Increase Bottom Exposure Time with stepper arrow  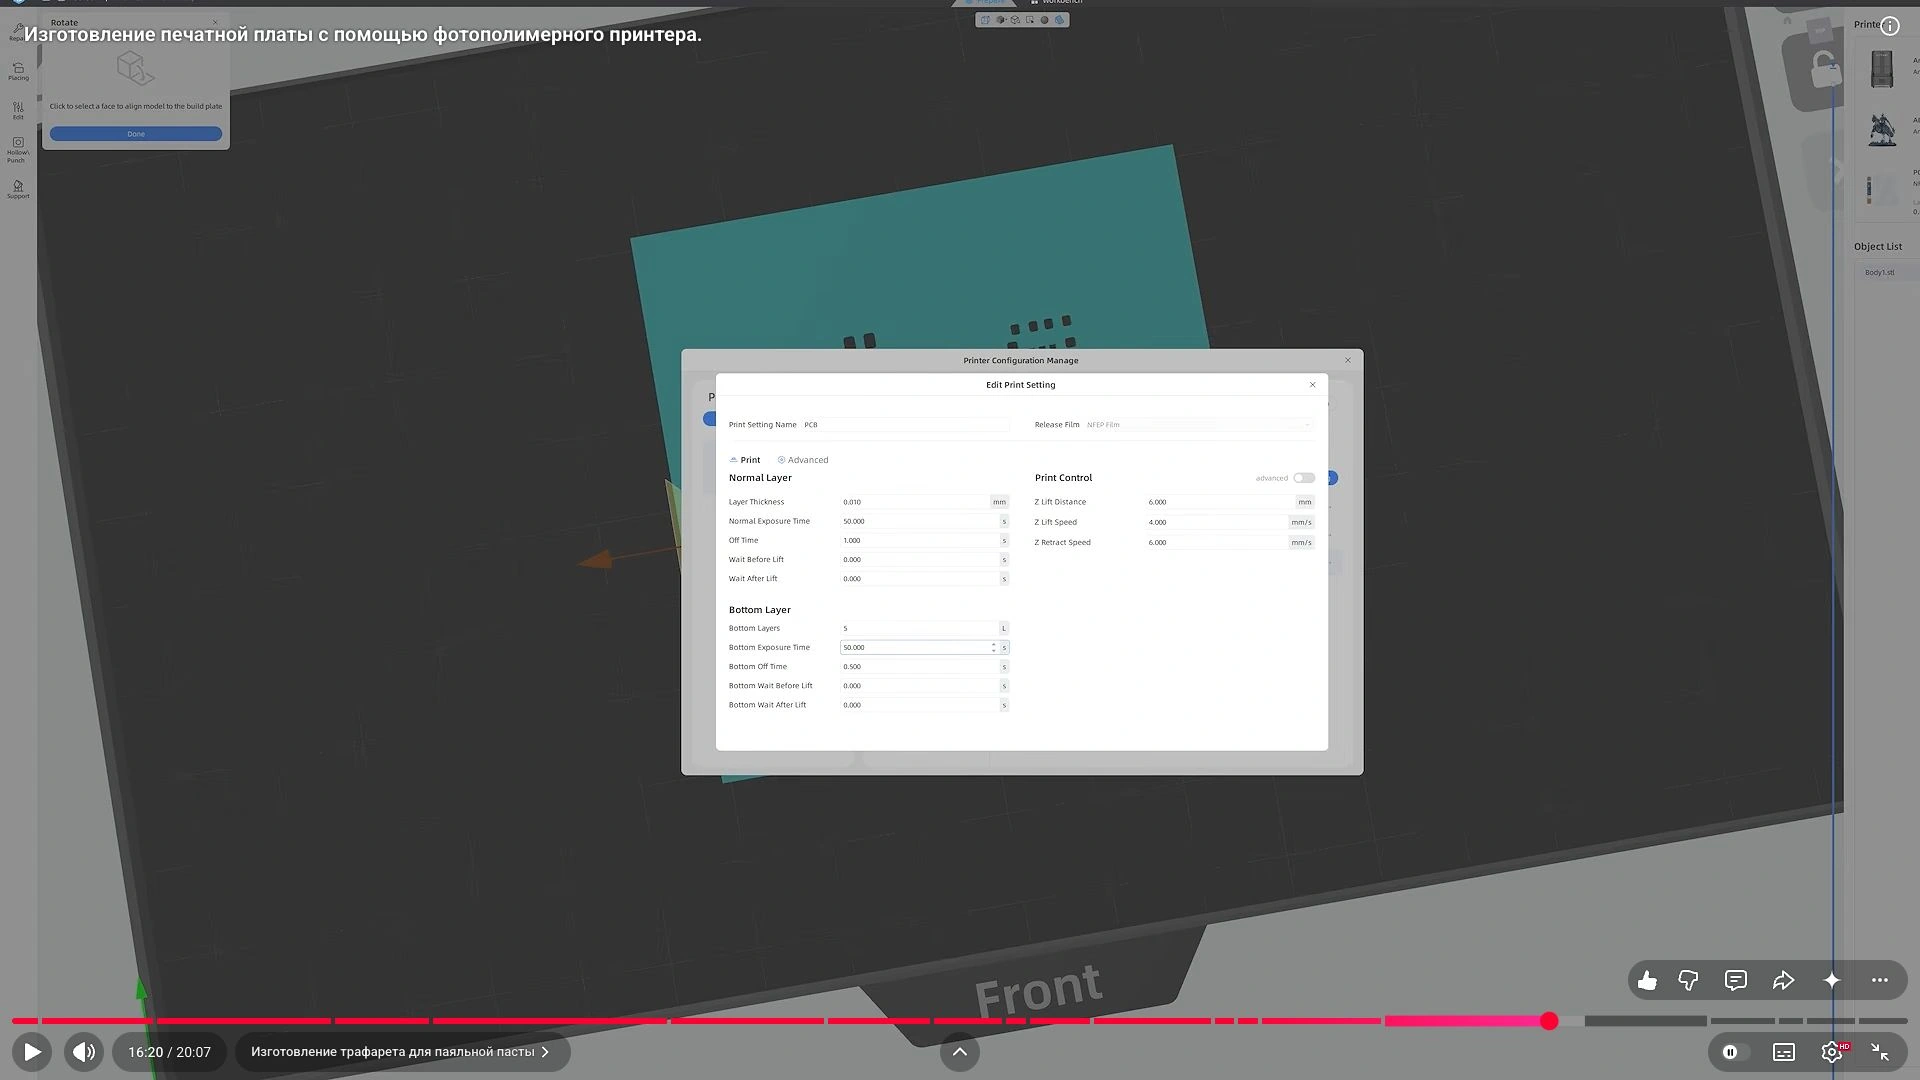point(994,645)
